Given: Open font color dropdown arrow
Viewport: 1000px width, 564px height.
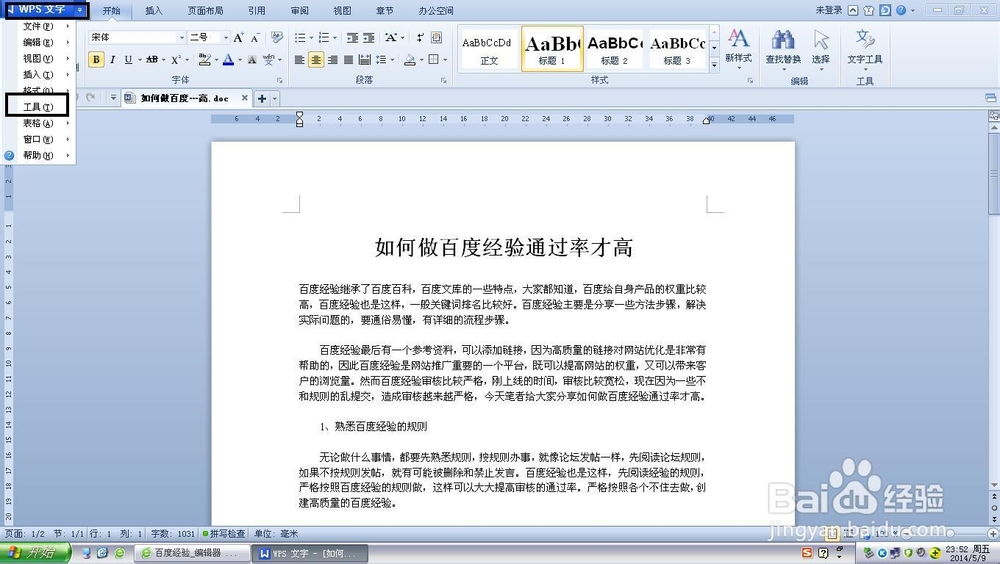Looking at the screenshot, I should (x=240, y=60).
